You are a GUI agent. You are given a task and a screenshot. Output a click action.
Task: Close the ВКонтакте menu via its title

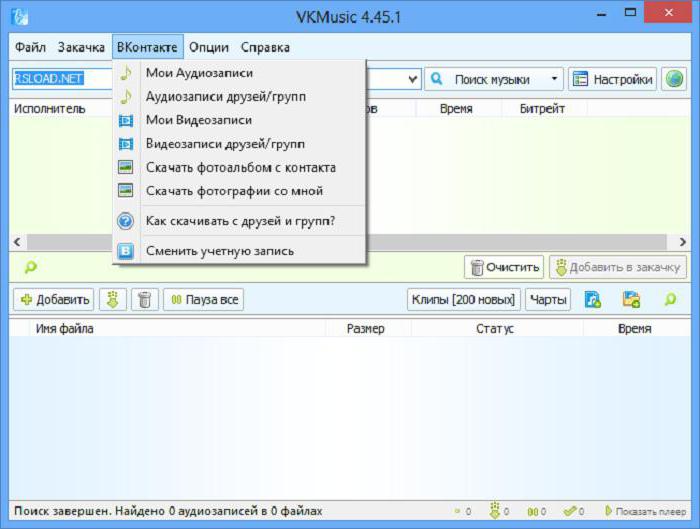(x=147, y=47)
